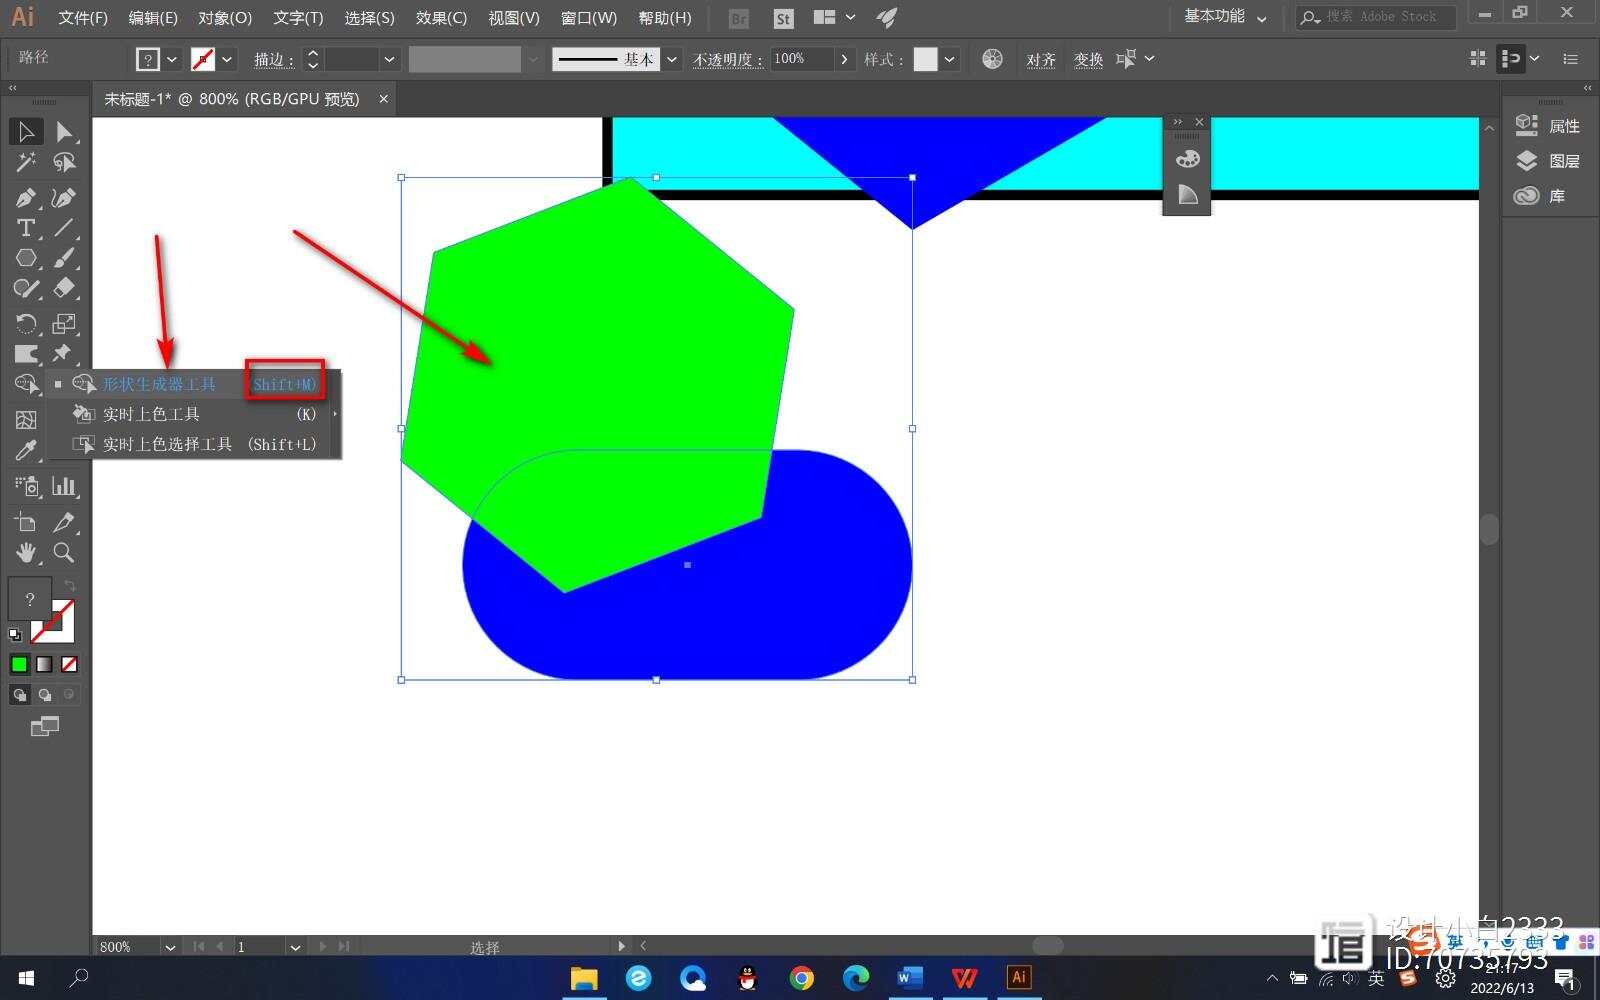Expand the opacity slider arrow
The width and height of the screenshot is (1600, 1000).
[x=844, y=59]
